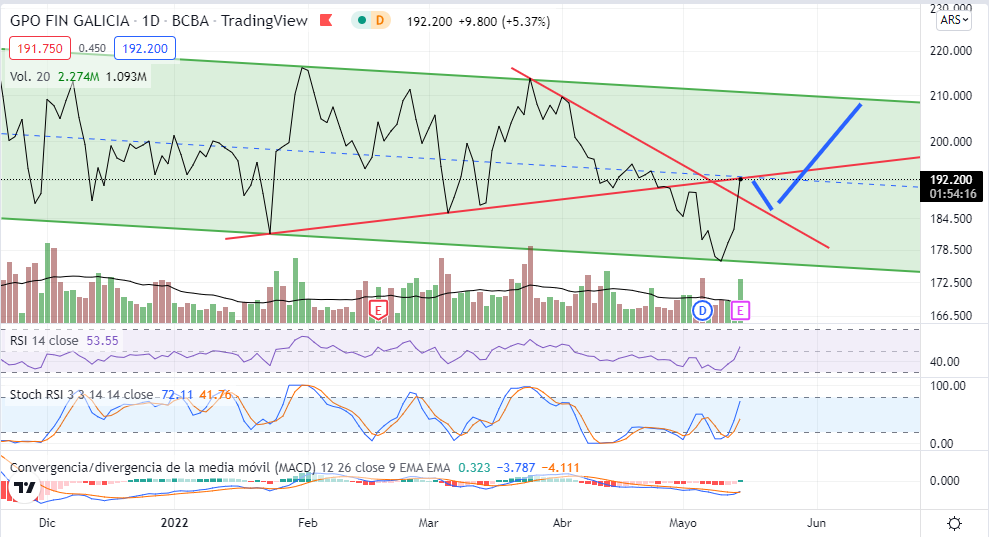Click the 100.00 Stoch RSI scale label

(x=948, y=386)
